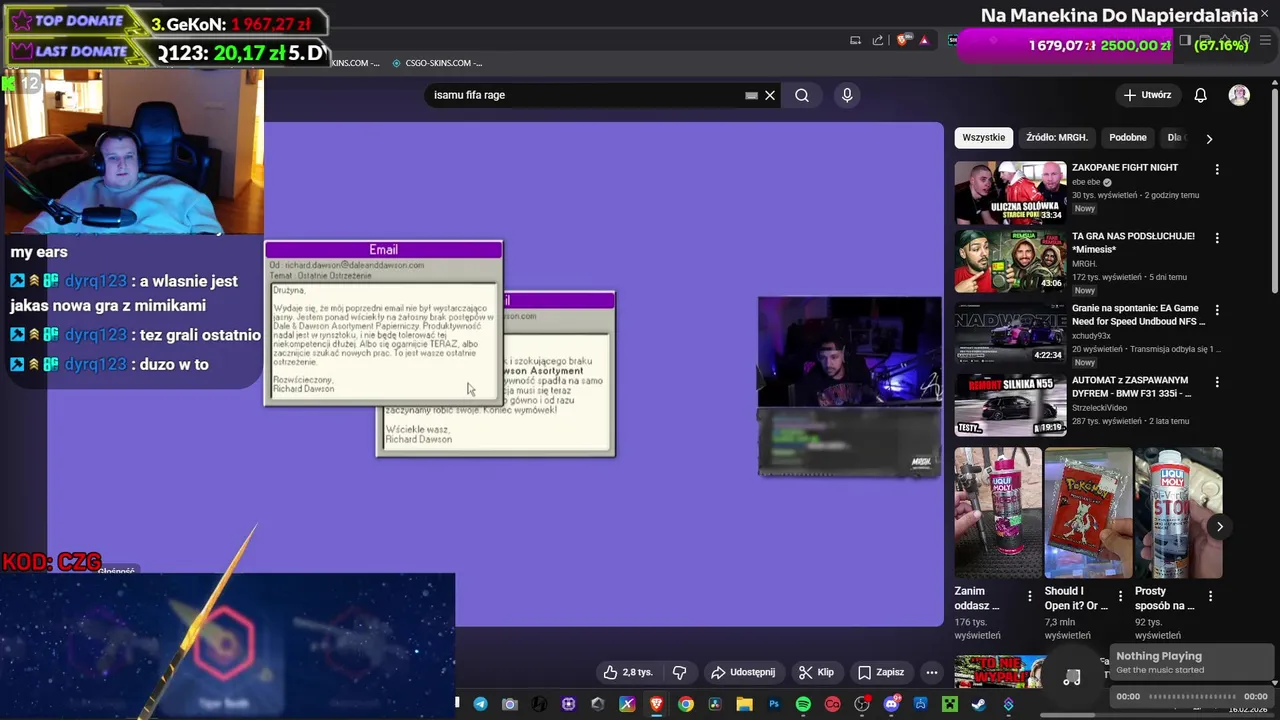
Task: Click the browser share page icon
Action: [x=878, y=40]
